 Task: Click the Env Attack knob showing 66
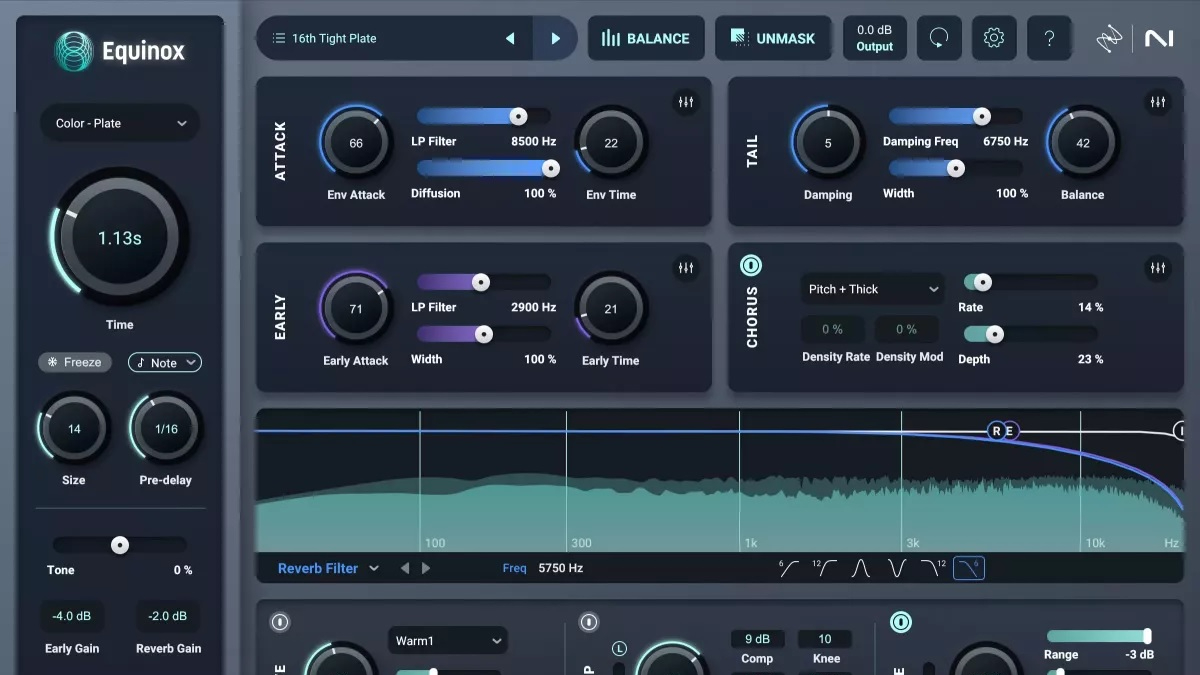tap(356, 143)
